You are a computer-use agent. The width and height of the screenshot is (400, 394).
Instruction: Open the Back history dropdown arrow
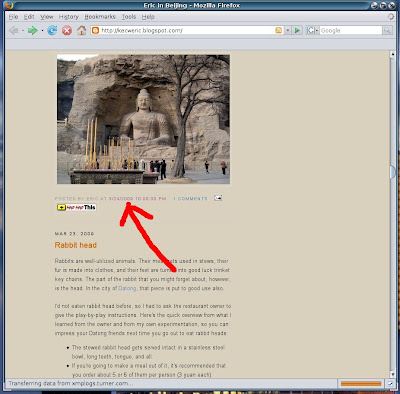pyautogui.click(x=23, y=31)
